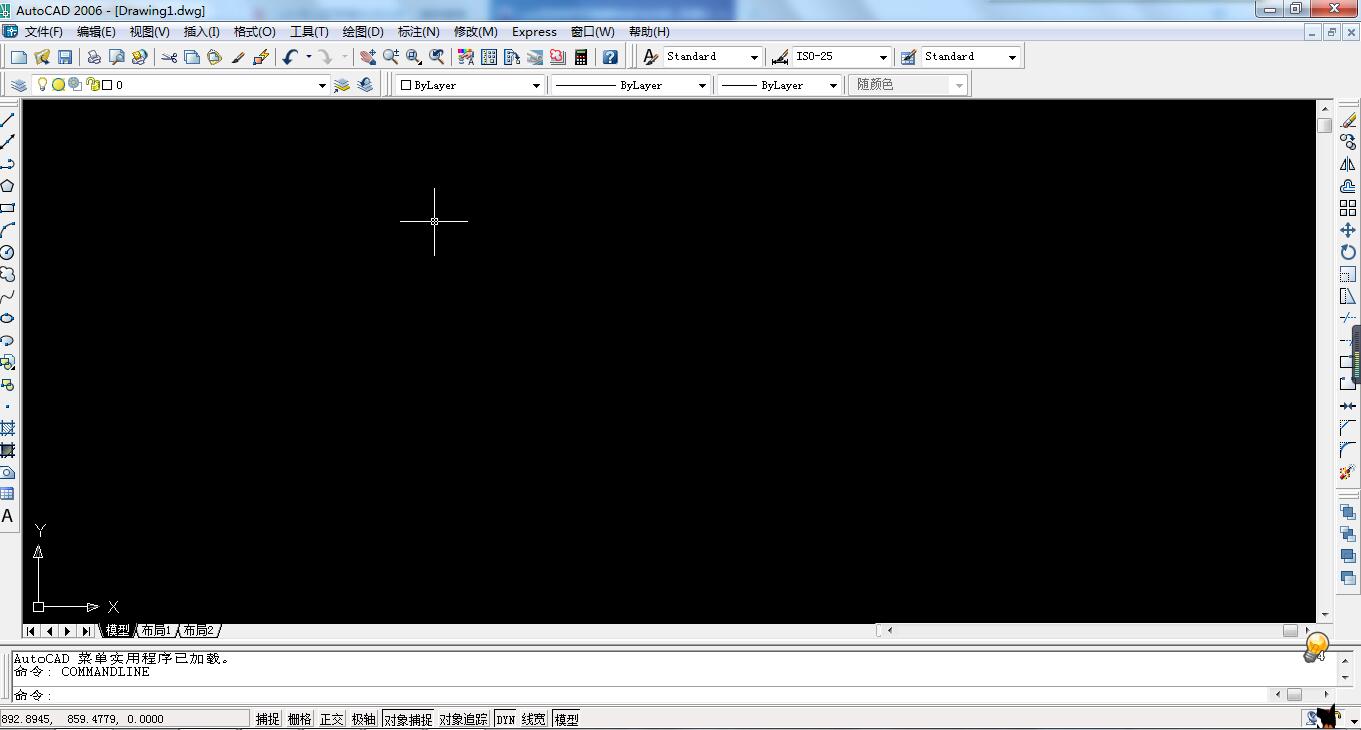
Task: Toggle 线宽 lineweight display
Action: tap(534, 719)
